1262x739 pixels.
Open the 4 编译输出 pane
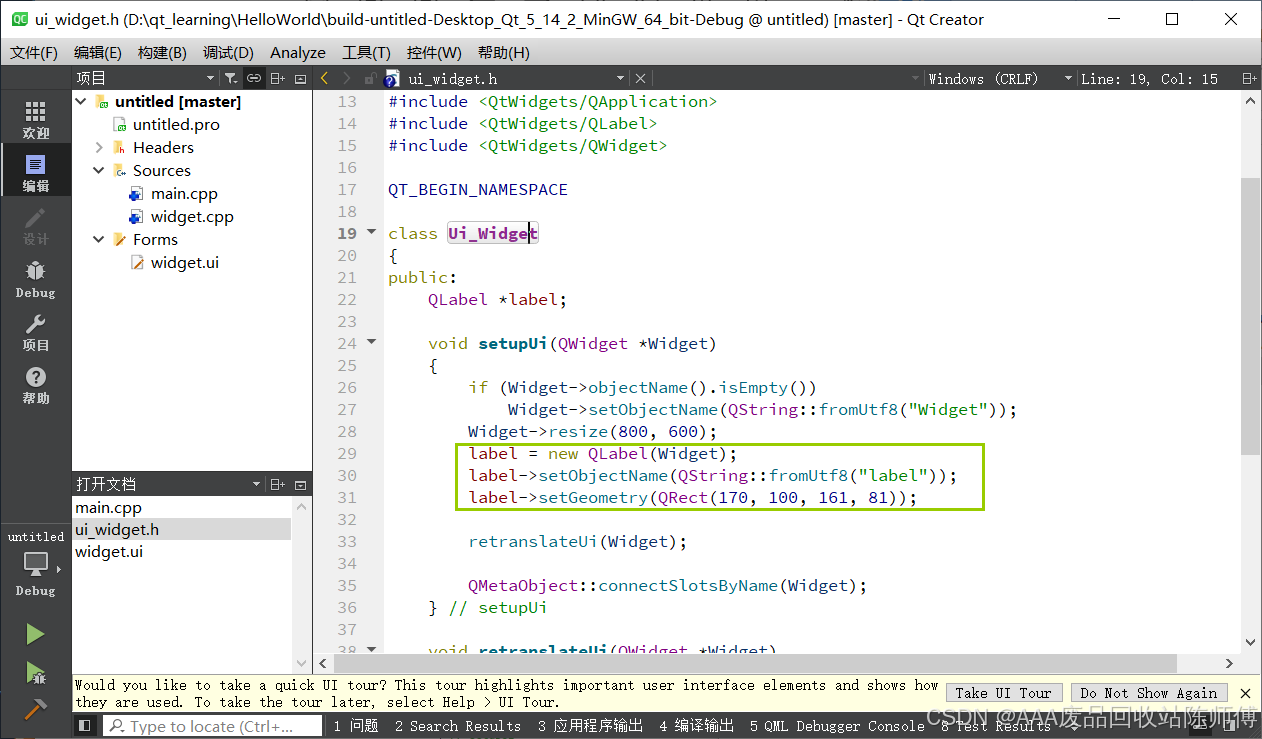click(697, 726)
